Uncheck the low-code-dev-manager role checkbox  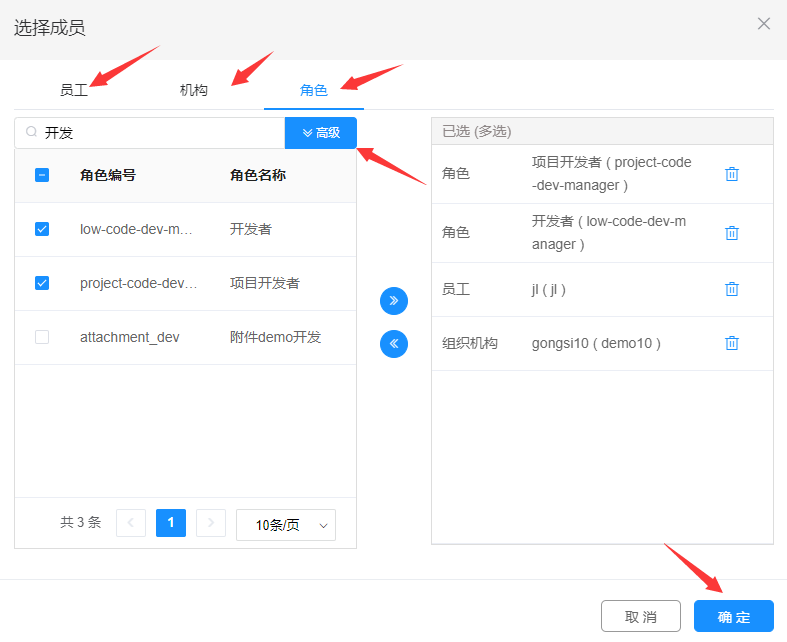click(x=42, y=229)
